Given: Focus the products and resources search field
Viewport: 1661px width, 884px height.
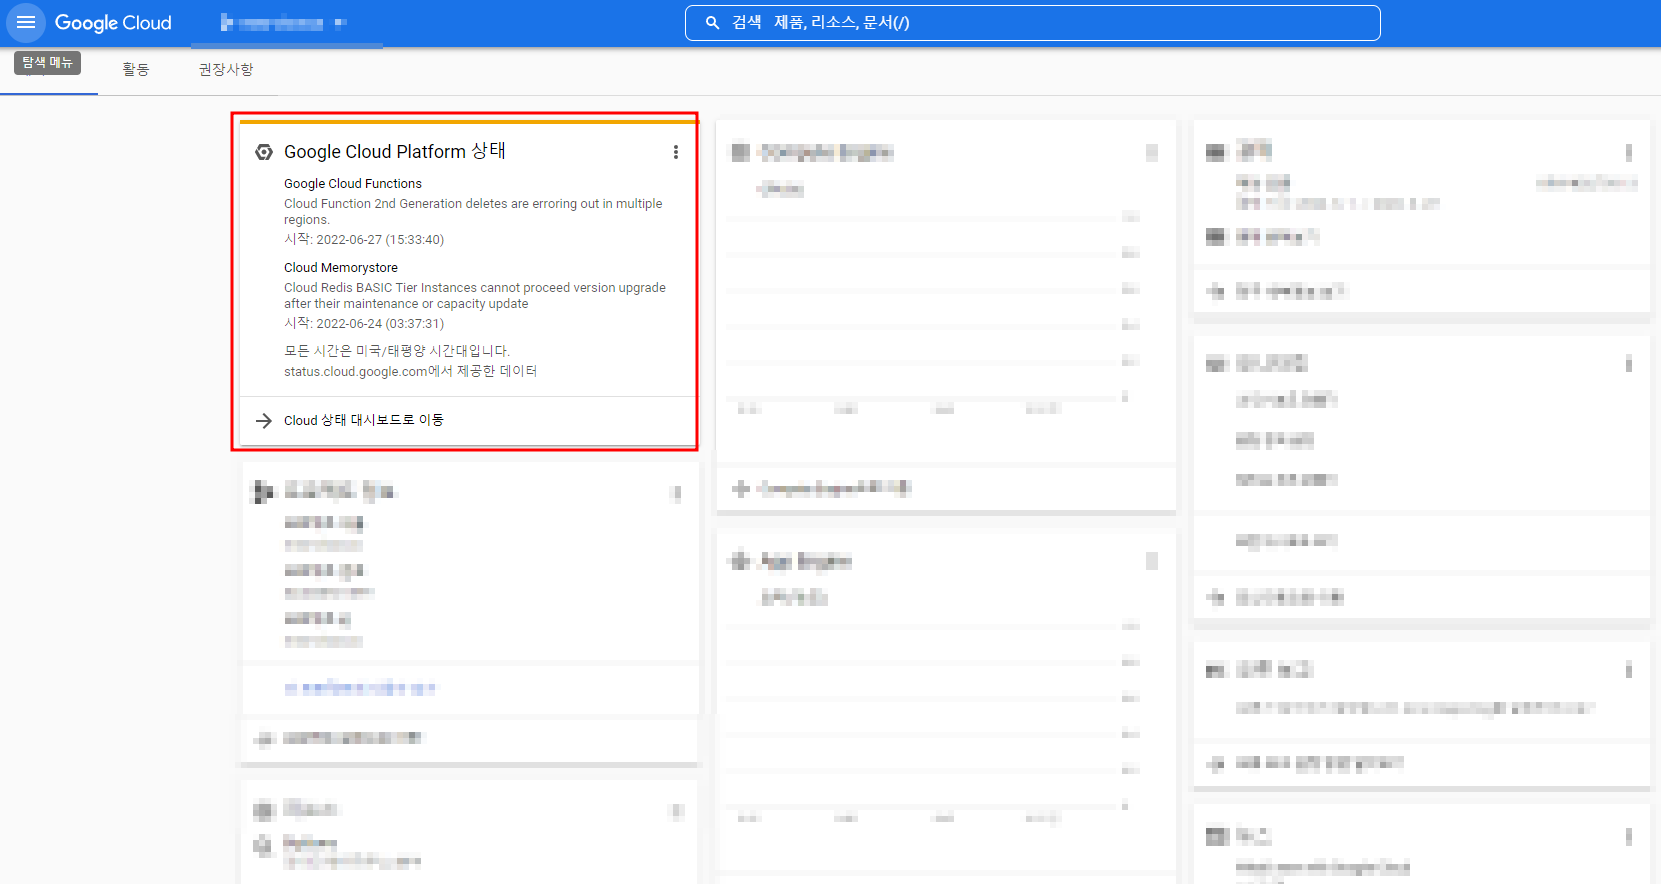Looking at the screenshot, I should click(1032, 23).
